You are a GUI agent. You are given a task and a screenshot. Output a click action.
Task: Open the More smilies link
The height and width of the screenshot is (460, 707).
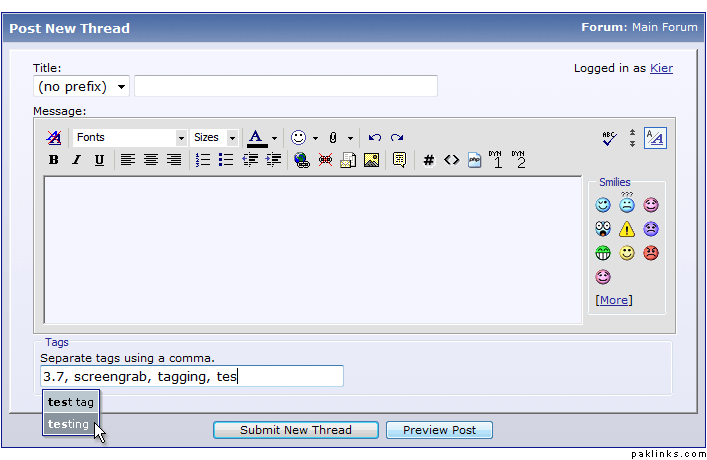click(614, 300)
